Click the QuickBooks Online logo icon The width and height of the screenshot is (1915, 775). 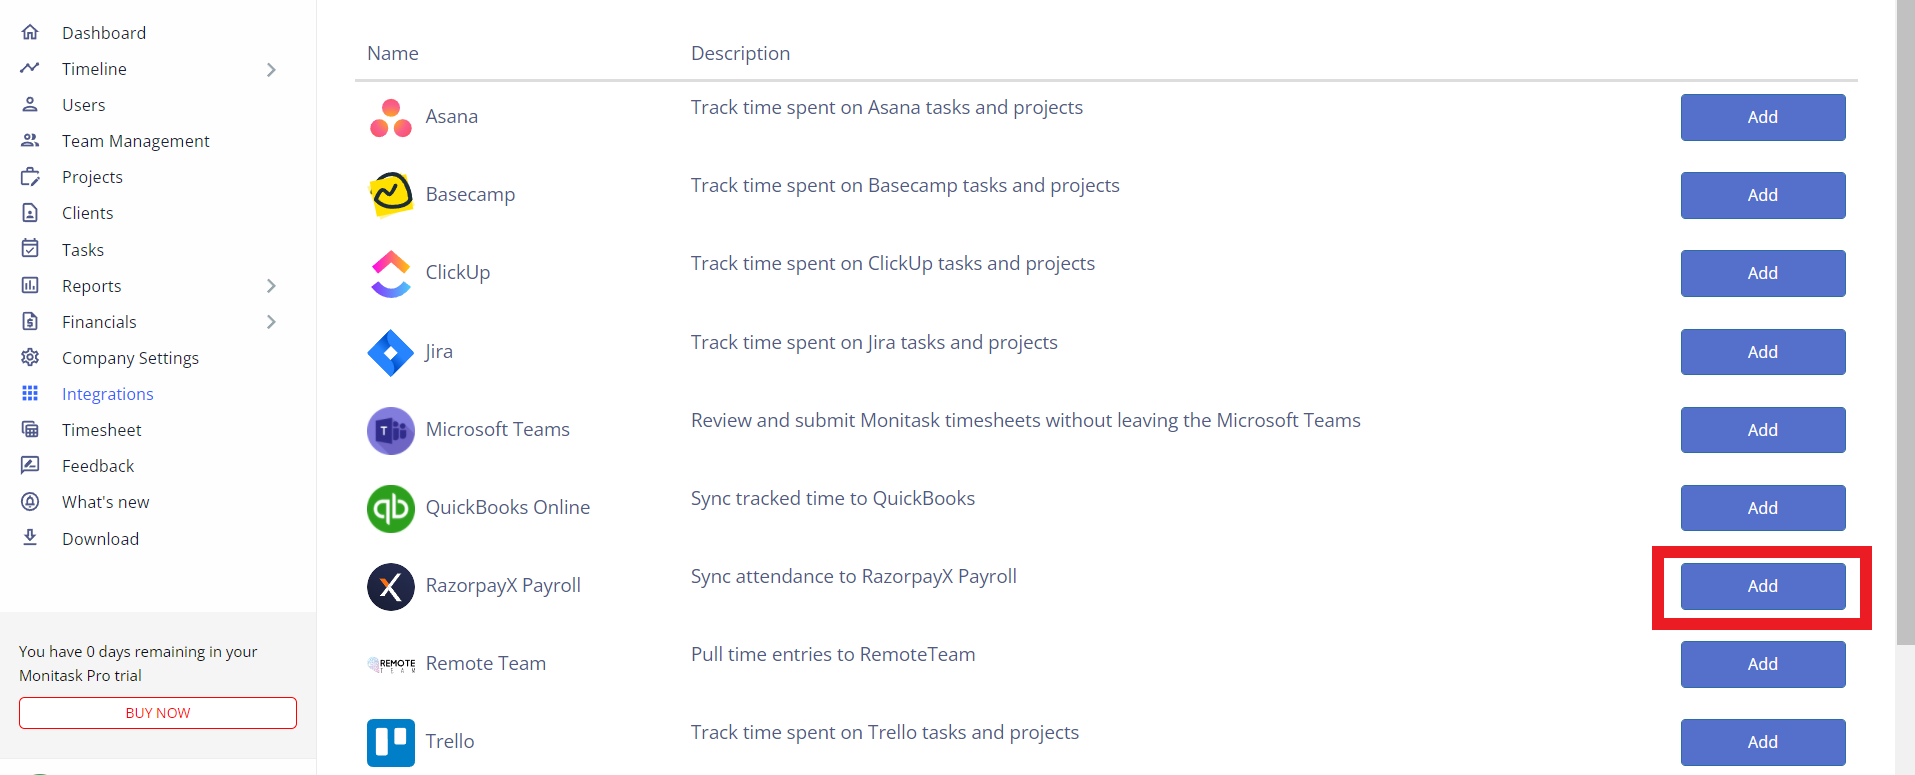tap(390, 508)
